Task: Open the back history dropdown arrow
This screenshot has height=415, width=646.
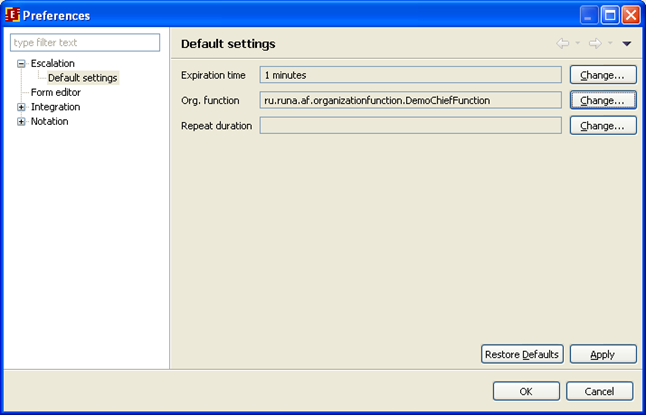Action: tap(578, 44)
